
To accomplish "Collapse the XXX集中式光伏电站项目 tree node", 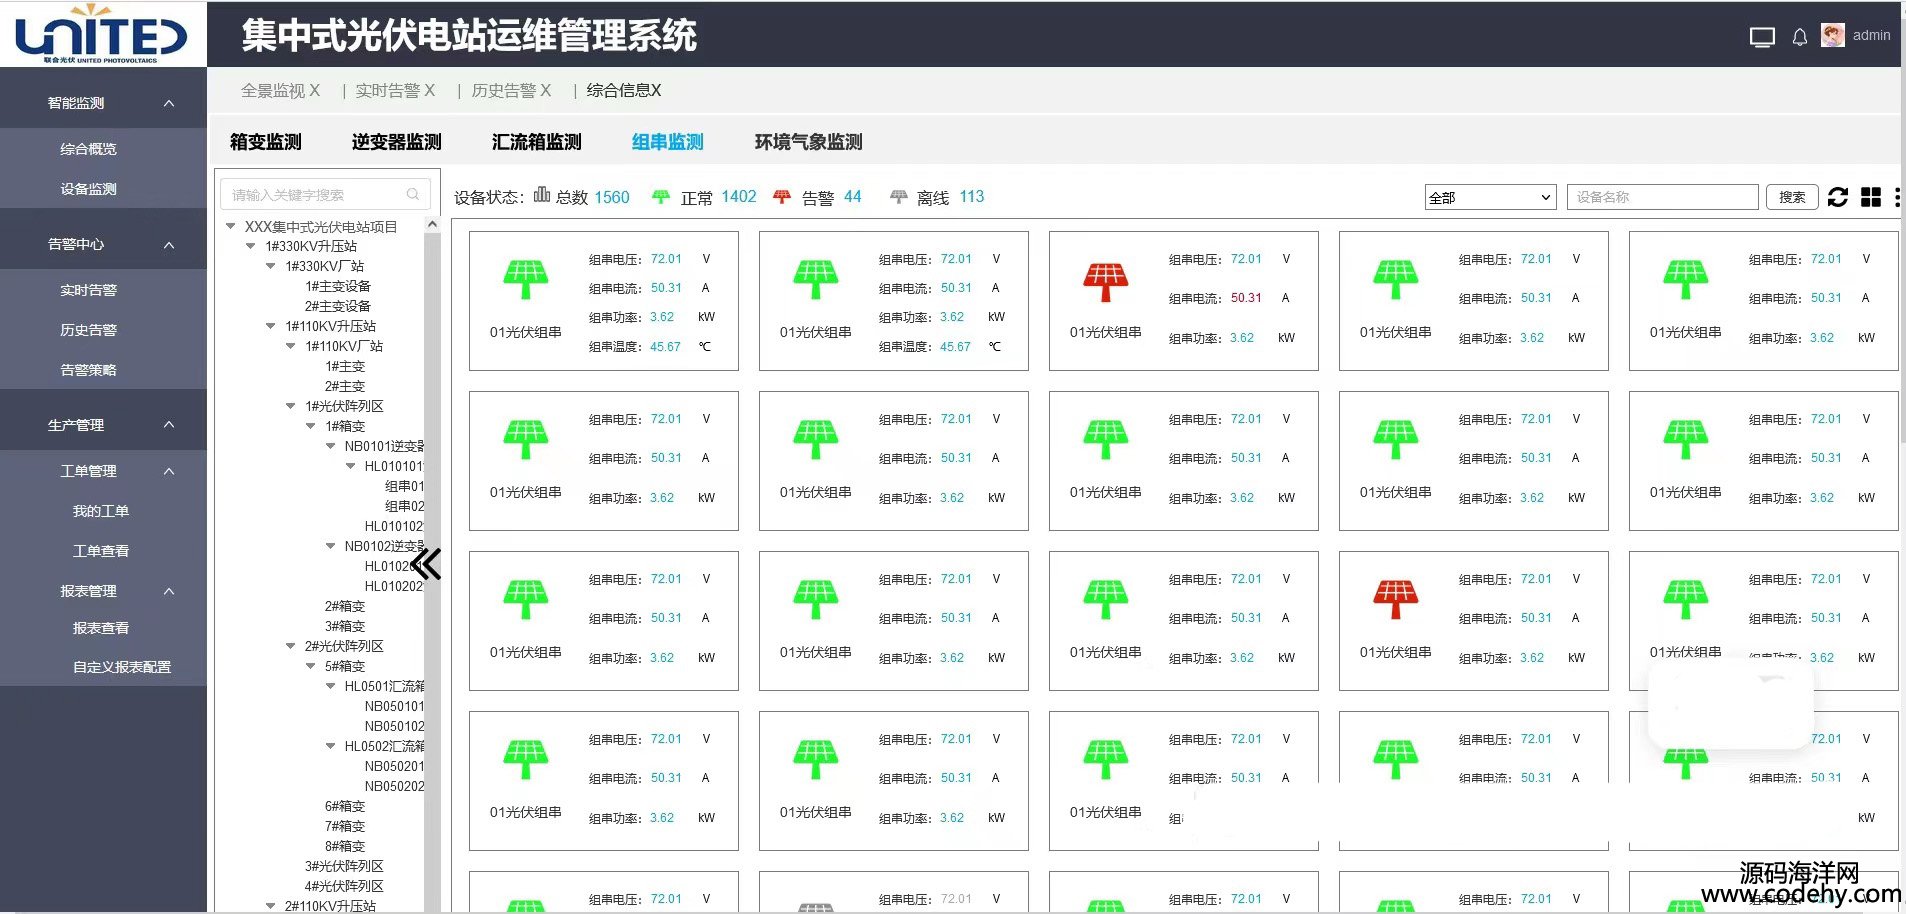I will [x=231, y=226].
